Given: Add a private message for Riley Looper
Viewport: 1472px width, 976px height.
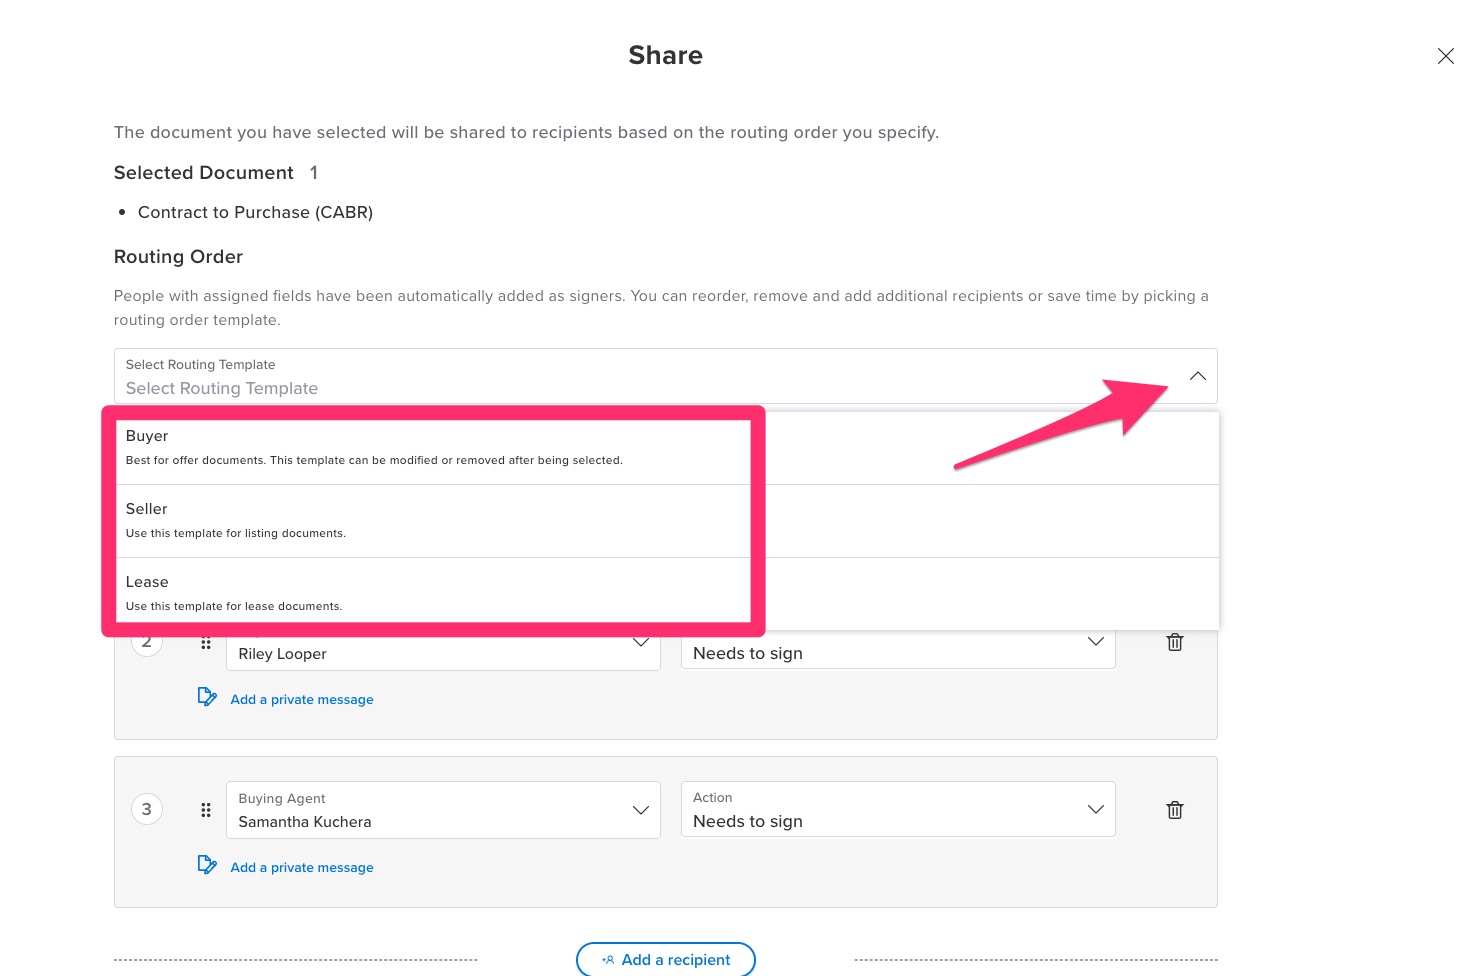Looking at the screenshot, I should tap(301, 699).
